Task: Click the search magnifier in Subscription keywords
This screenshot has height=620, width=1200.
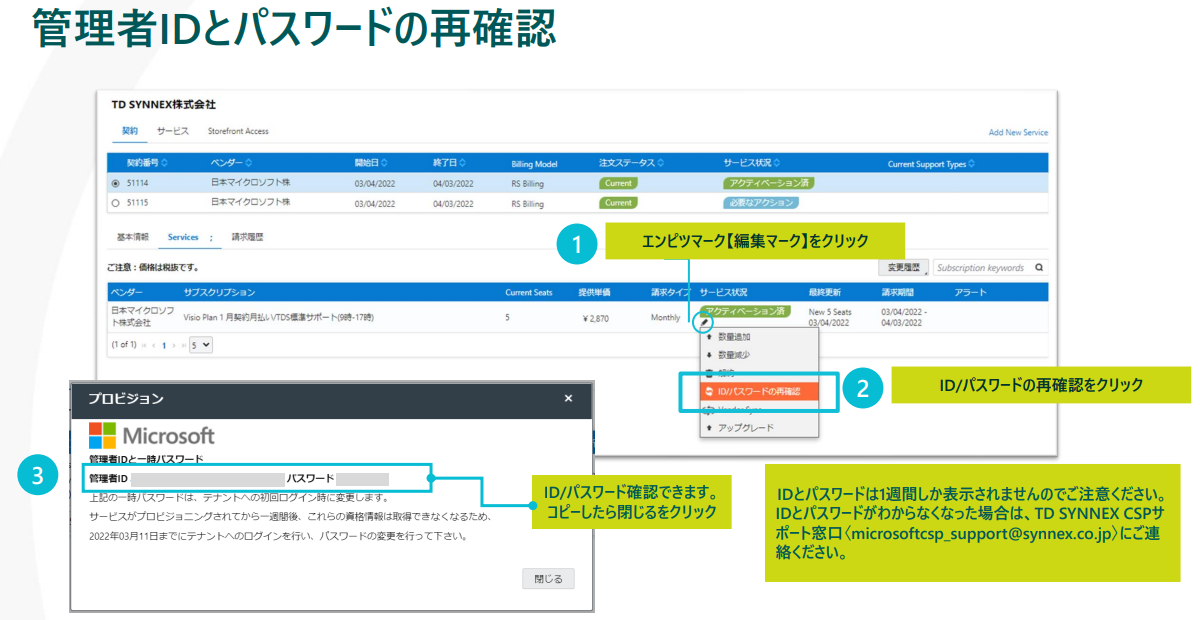Action: [1039, 268]
